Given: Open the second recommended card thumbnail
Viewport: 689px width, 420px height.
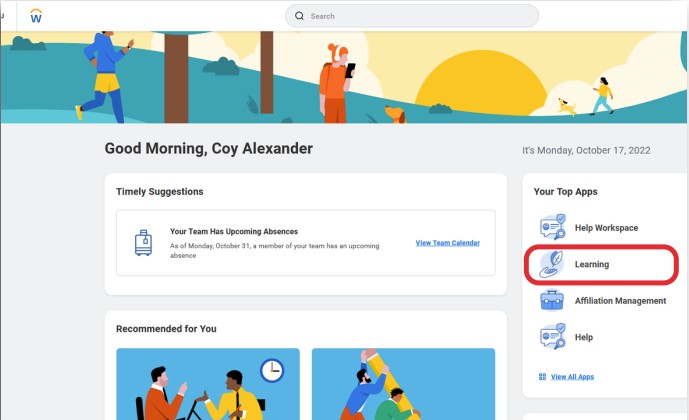Looking at the screenshot, I should click(x=403, y=384).
